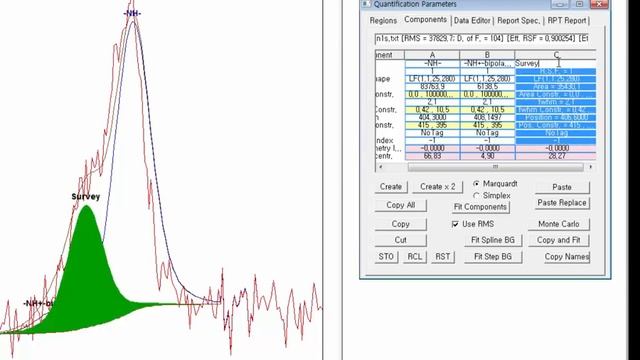The width and height of the screenshot is (640, 360).
Task: Click the Copy Names button
Action: pos(567,257)
